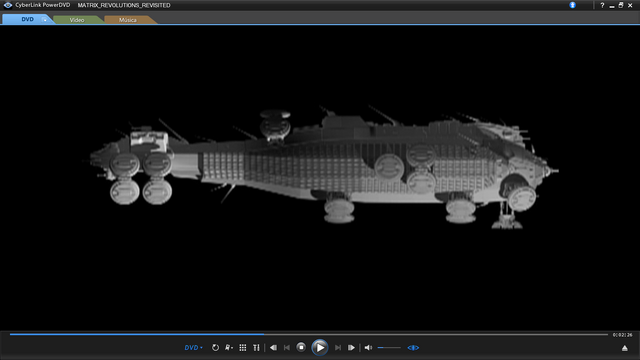Click the CyberLink PowerDVD logo icon
640x360 pixels.
[x=8, y=5]
